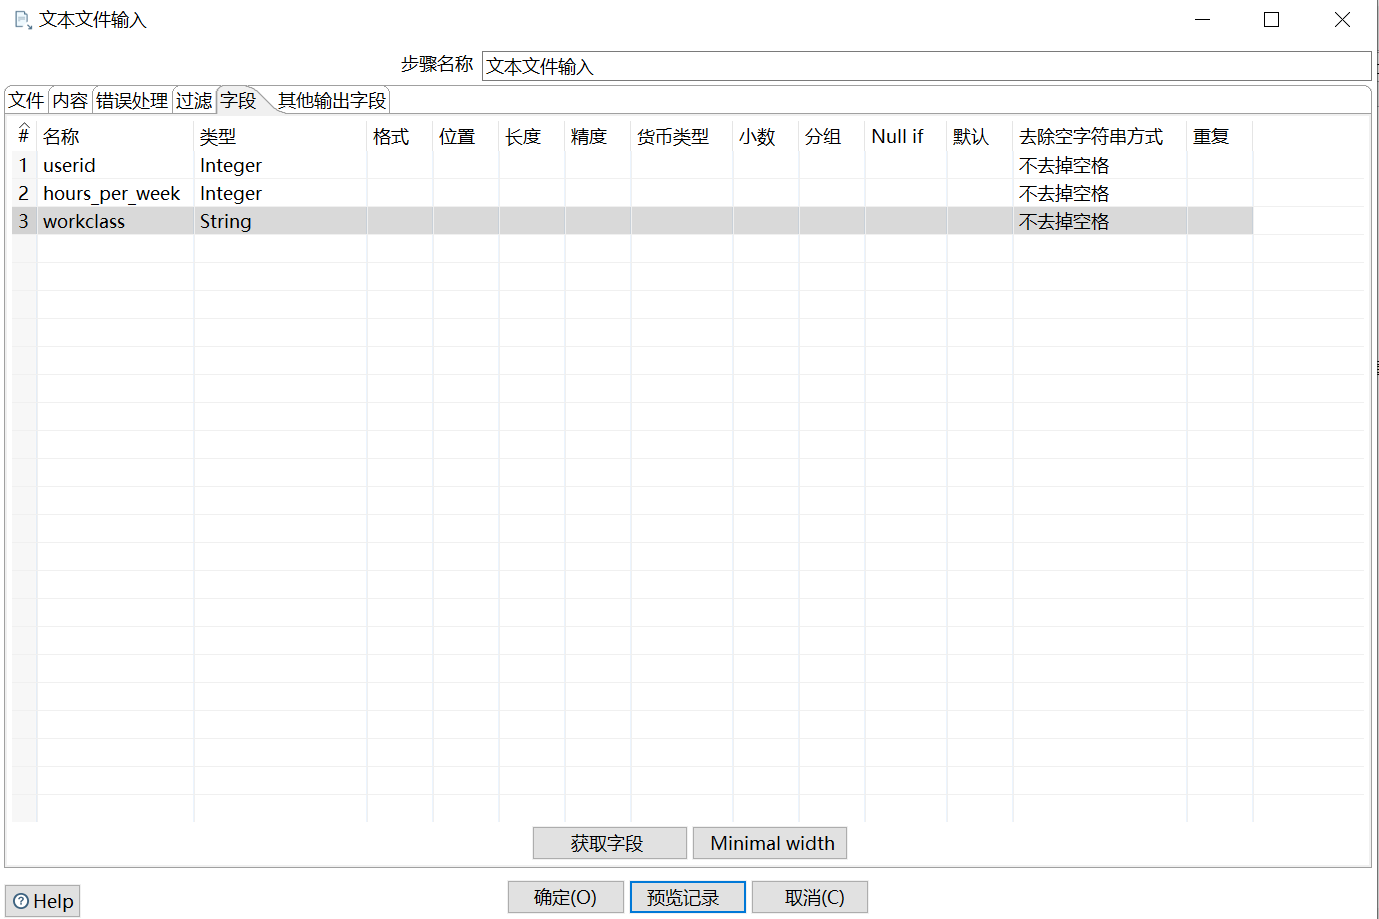Click the 格式 cell in userid row
This screenshot has width=1379, height=919.
tap(400, 165)
